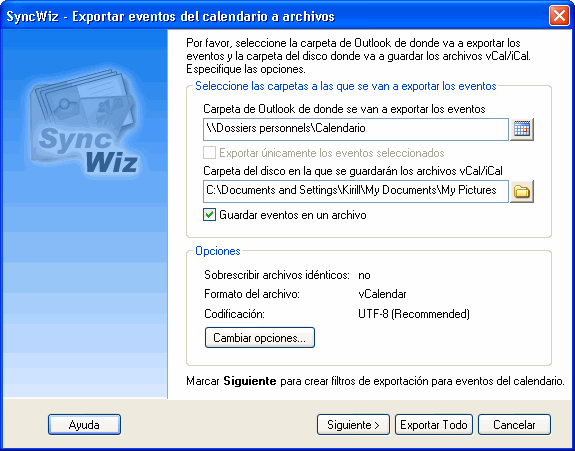This screenshot has width=575, height=451.
Task: Select the 'UTF-8 (Recommended)' encoding value
Action: [414, 314]
